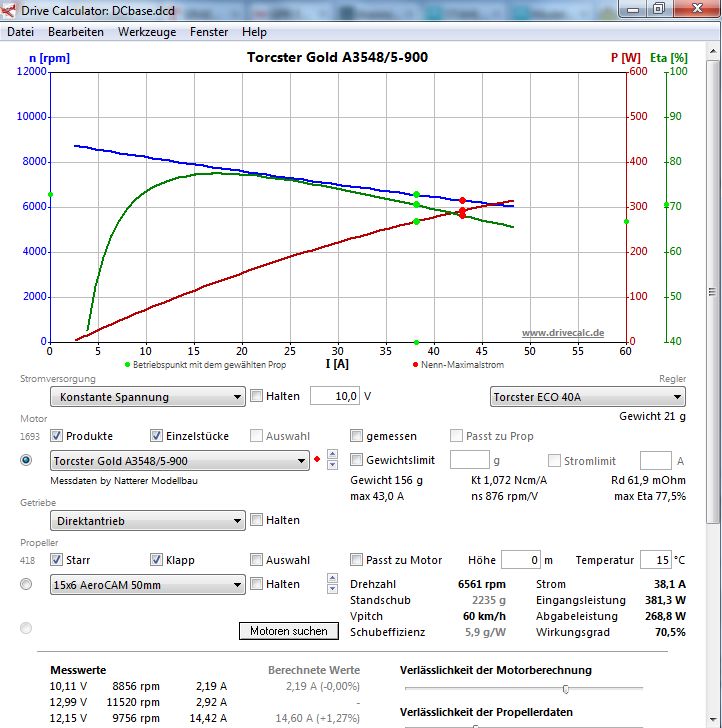Open the Werkzeuge menu
Screen dimensions: 722x728
click(147, 32)
